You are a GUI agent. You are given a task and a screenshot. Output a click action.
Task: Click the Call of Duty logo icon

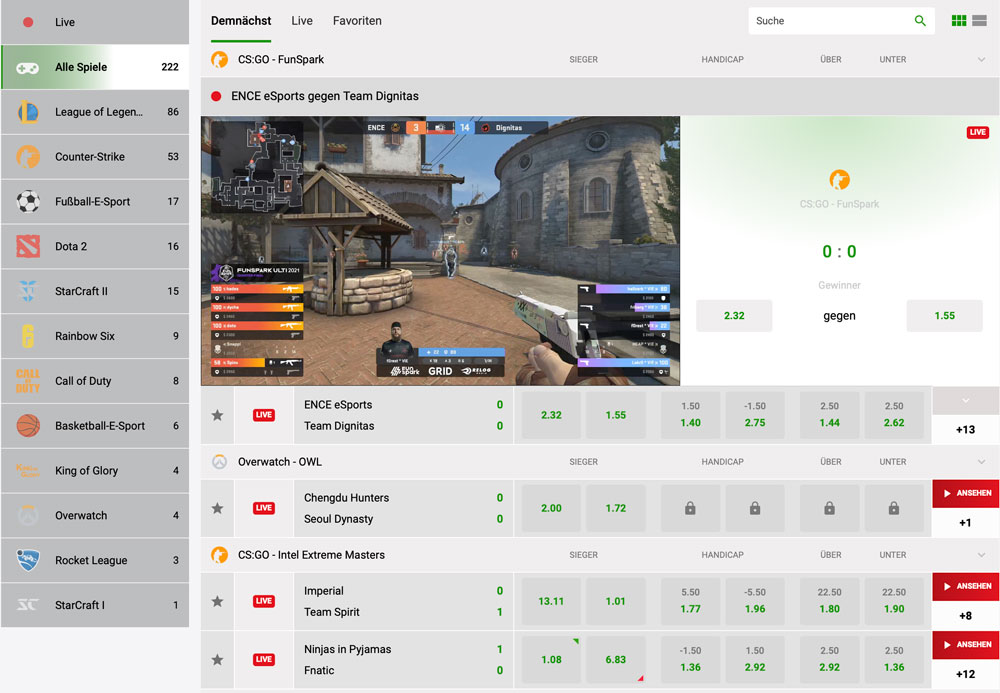pos(27,381)
